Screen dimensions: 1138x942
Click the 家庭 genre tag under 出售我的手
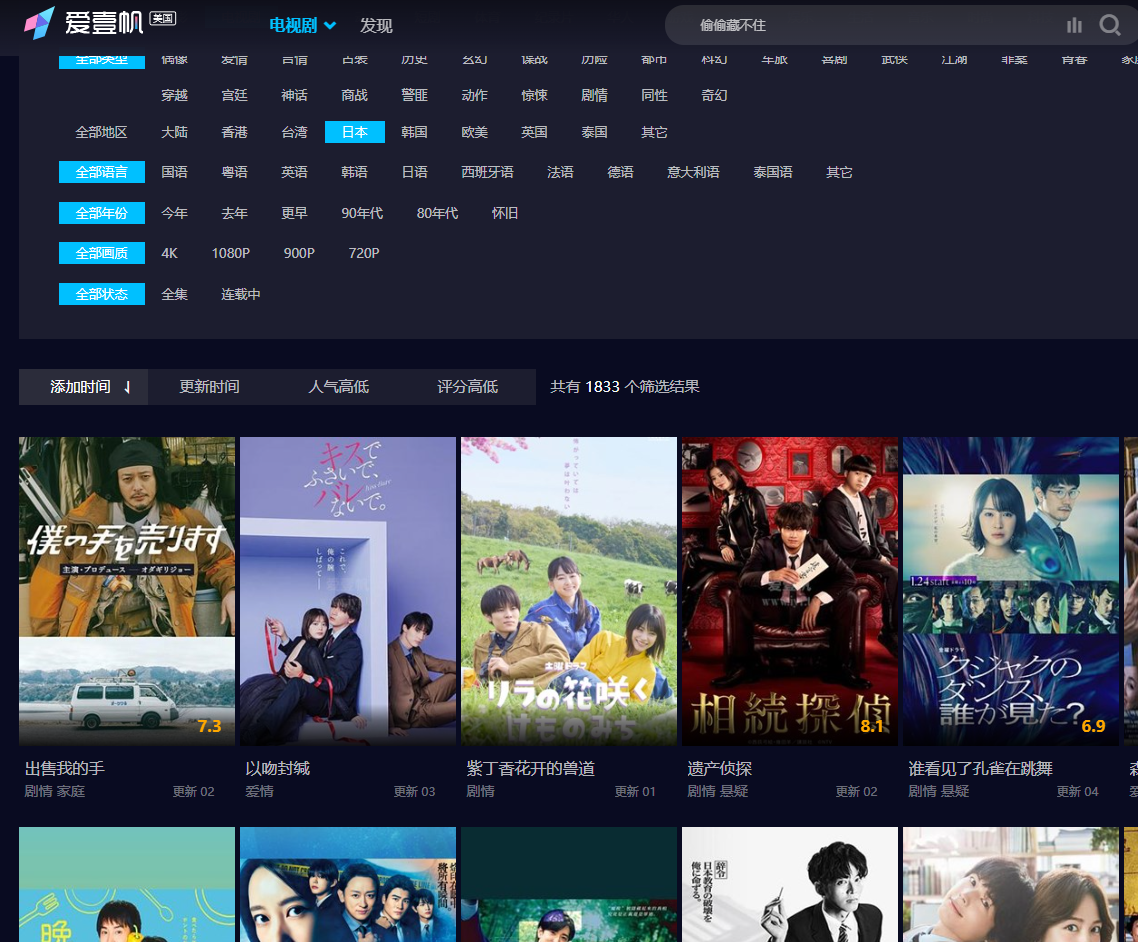(70, 791)
